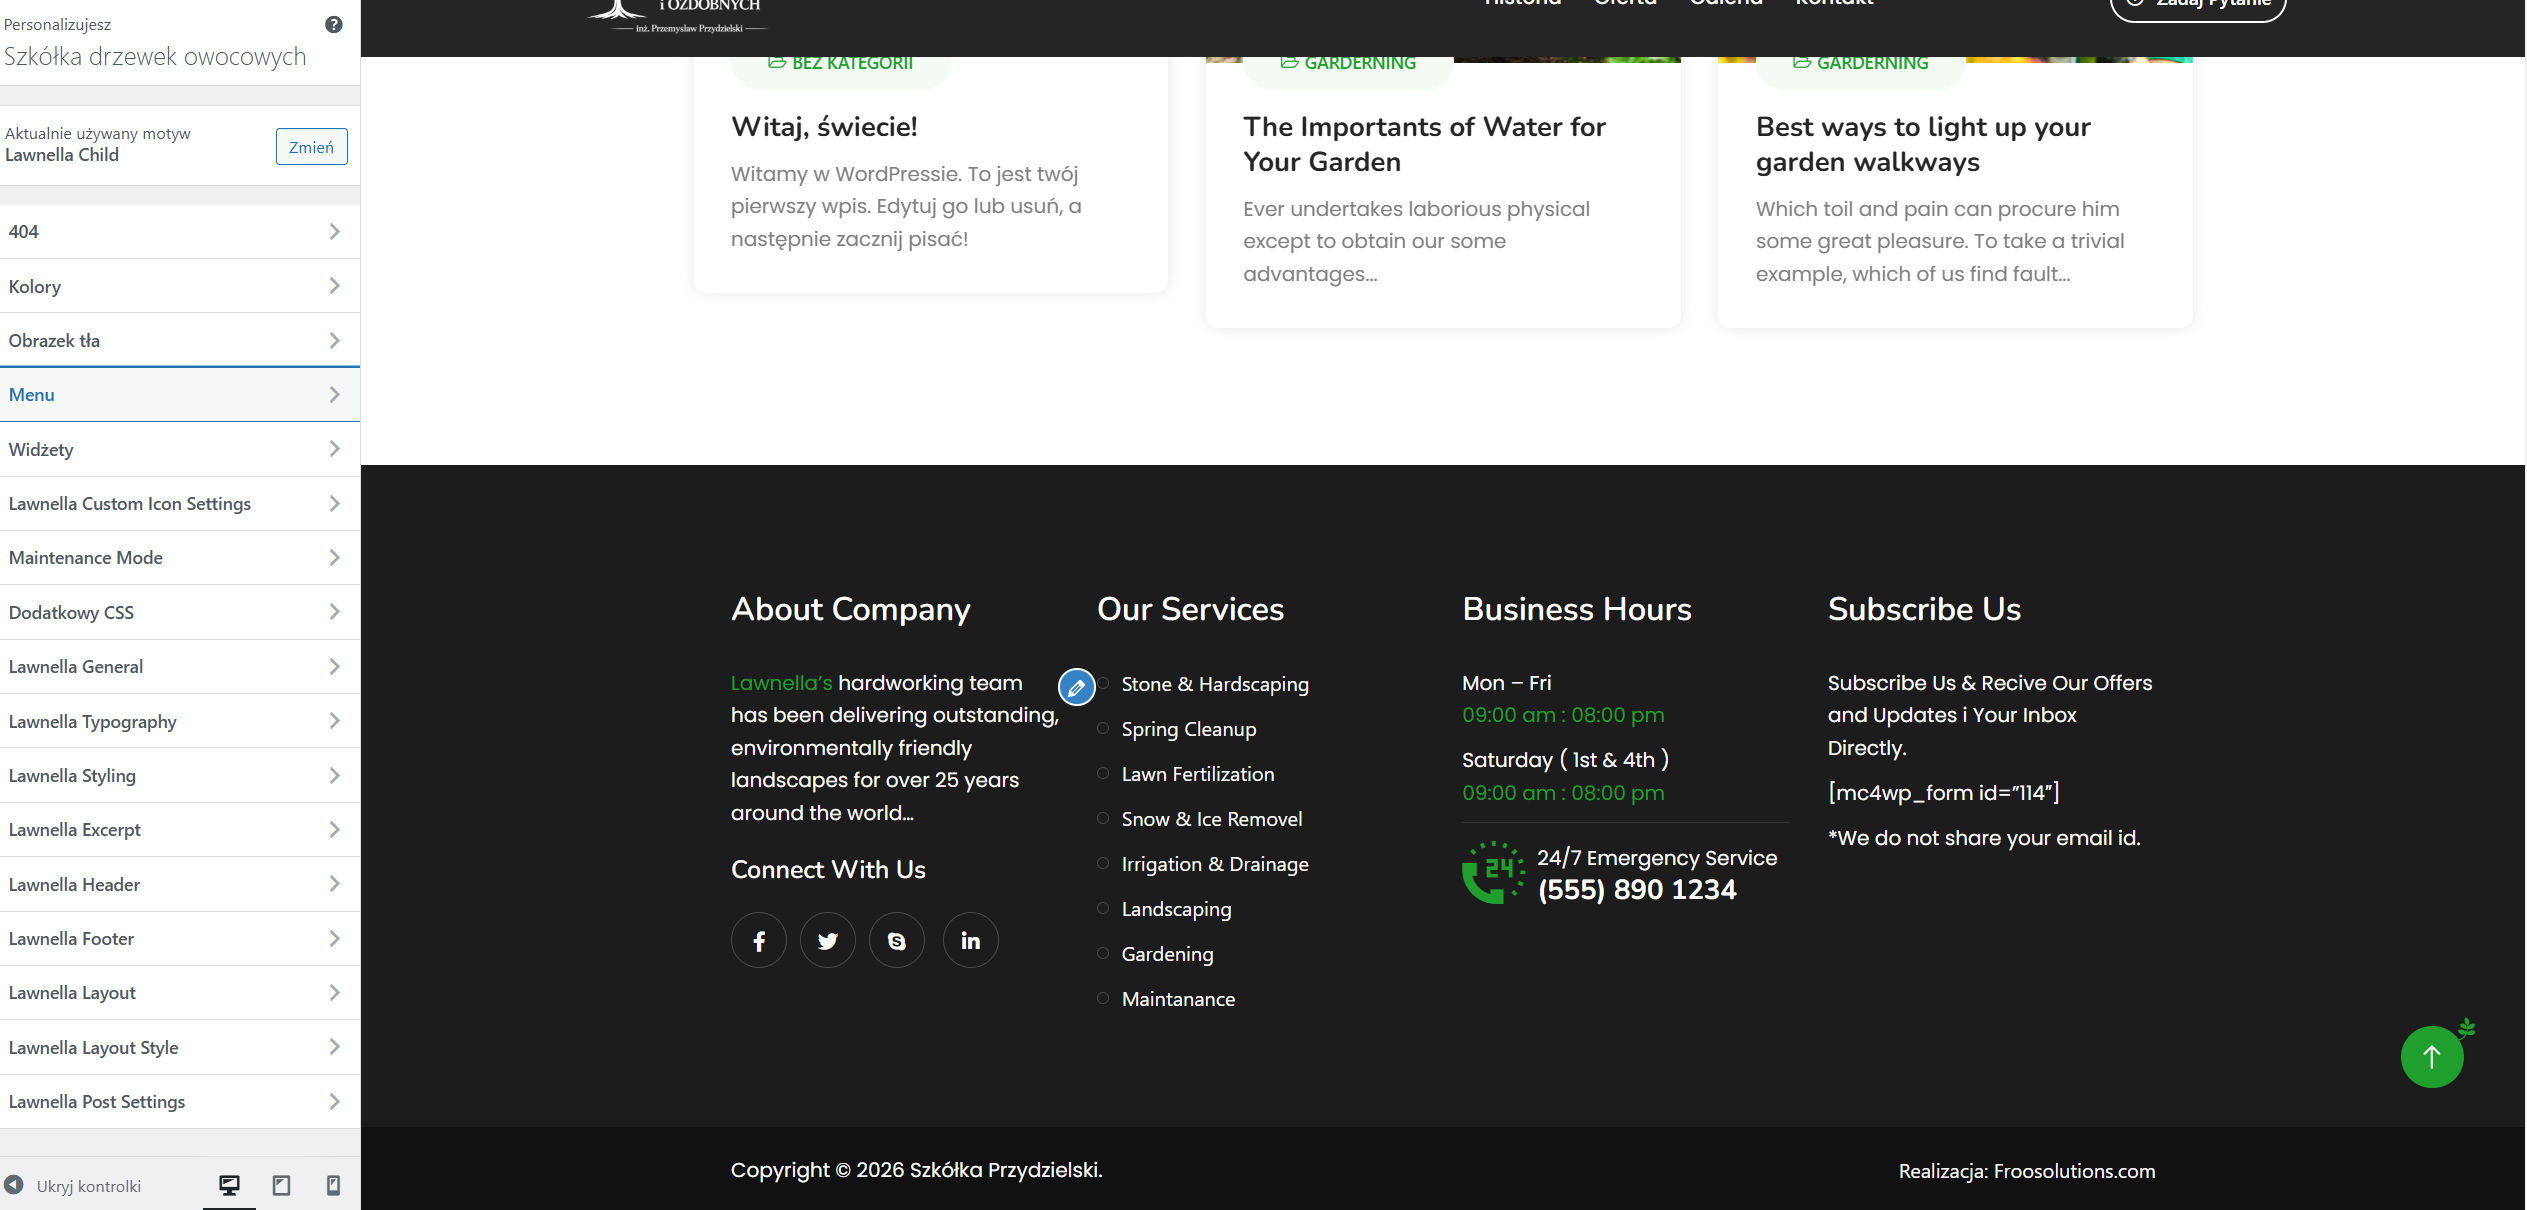The height and width of the screenshot is (1210, 2527).
Task: Expand the Lawnella Footer section
Action: pyautogui.click(x=180, y=938)
